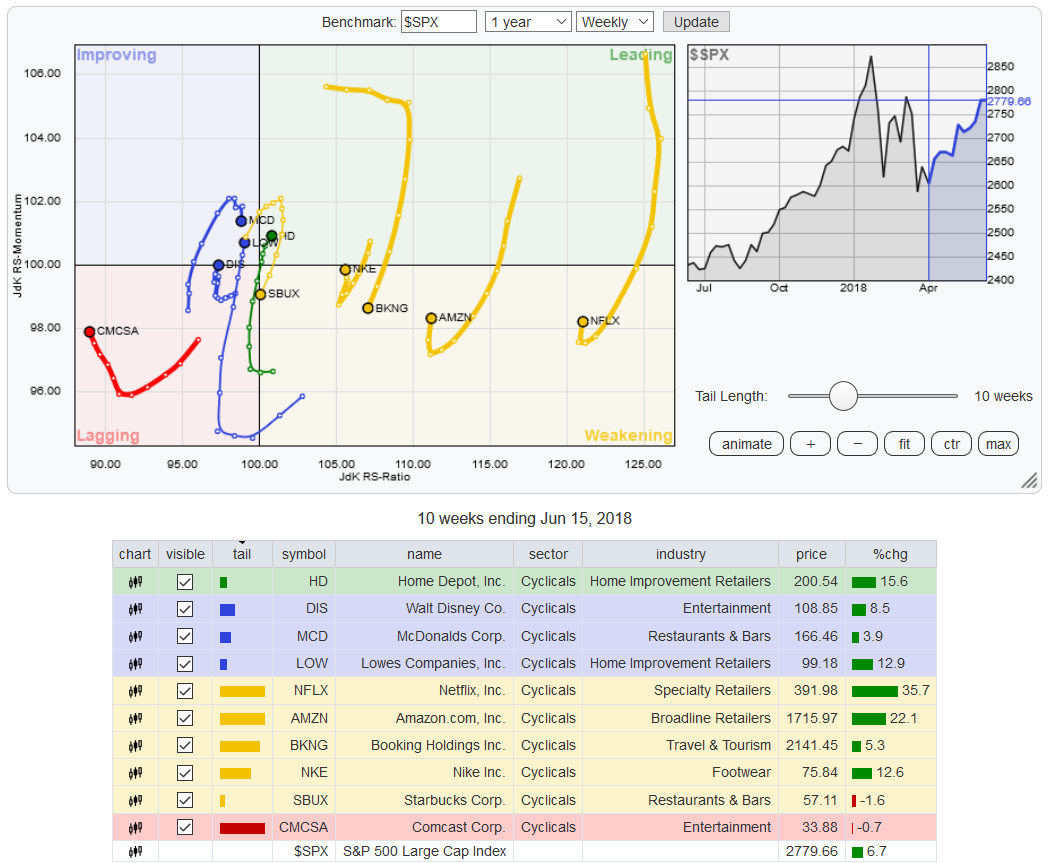1059x863 pixels.
Task: Uncheck visibility for Lowes (LOW)
Action: 184,664
